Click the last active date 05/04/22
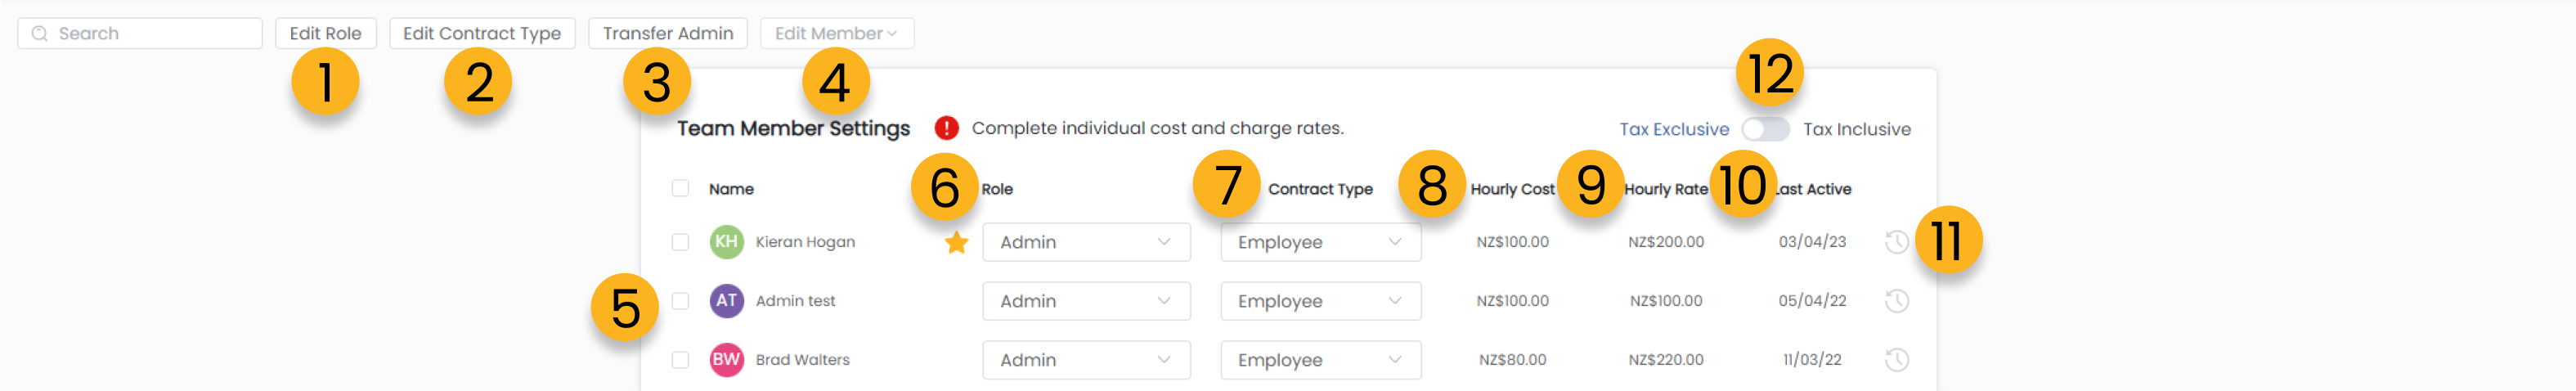The width and height of the screenshot is (2576, 391). [x=1812, y=301]
